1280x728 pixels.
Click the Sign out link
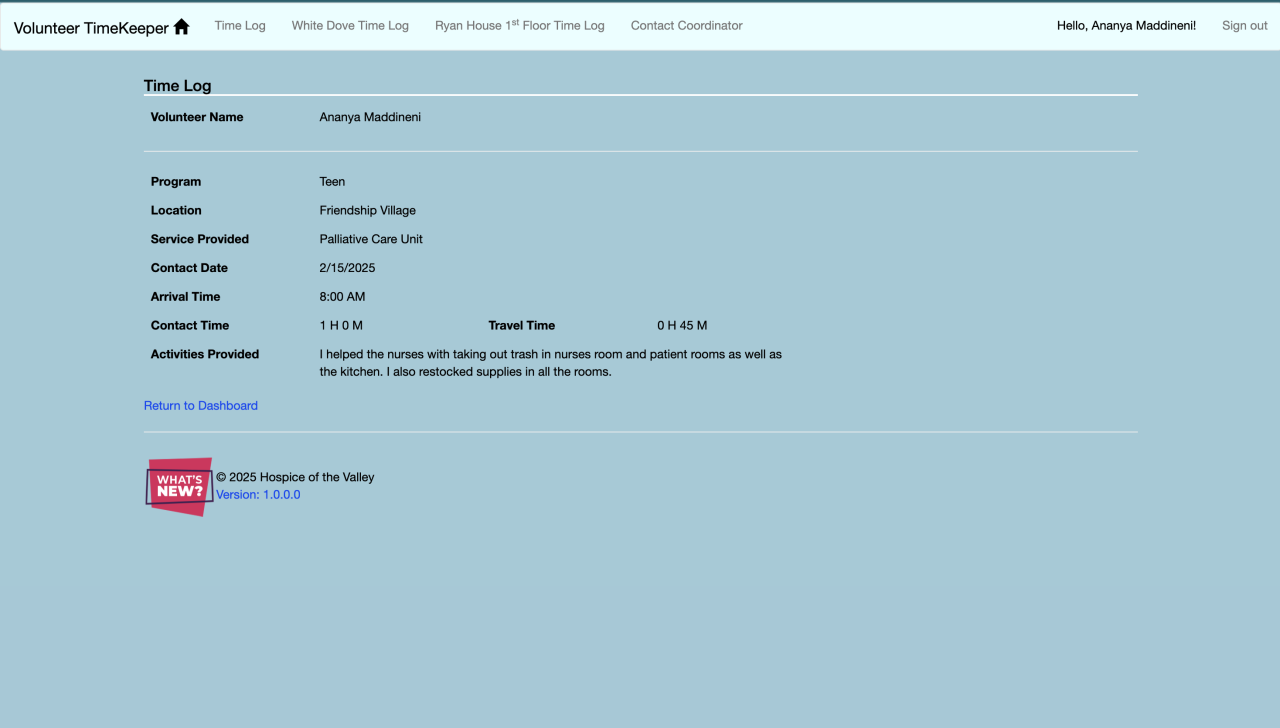(x=1245, y=26)
